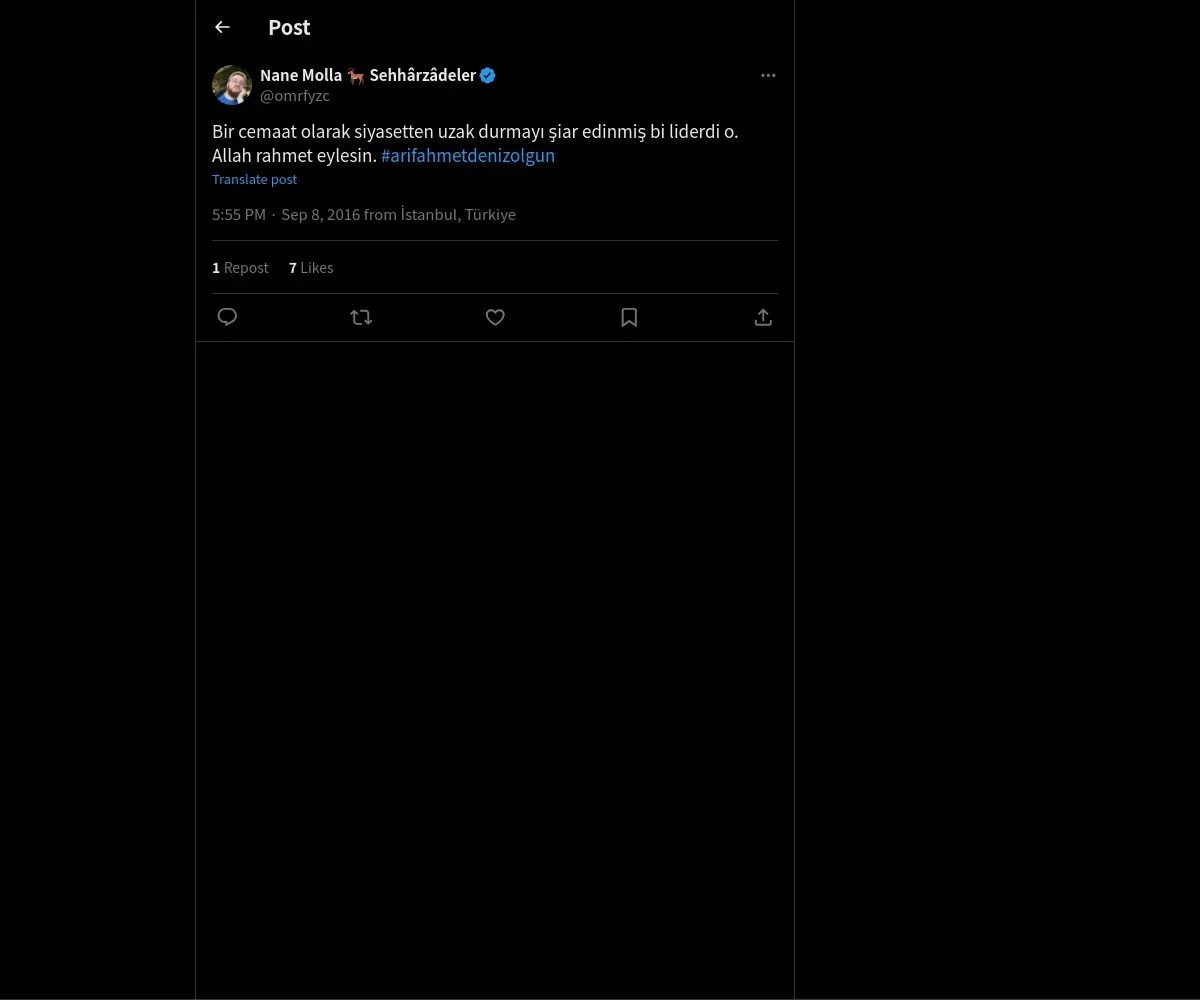Reply to the post via the comment icon
The height and width of the screenshot is (1000, 1200).
(227, 317)
